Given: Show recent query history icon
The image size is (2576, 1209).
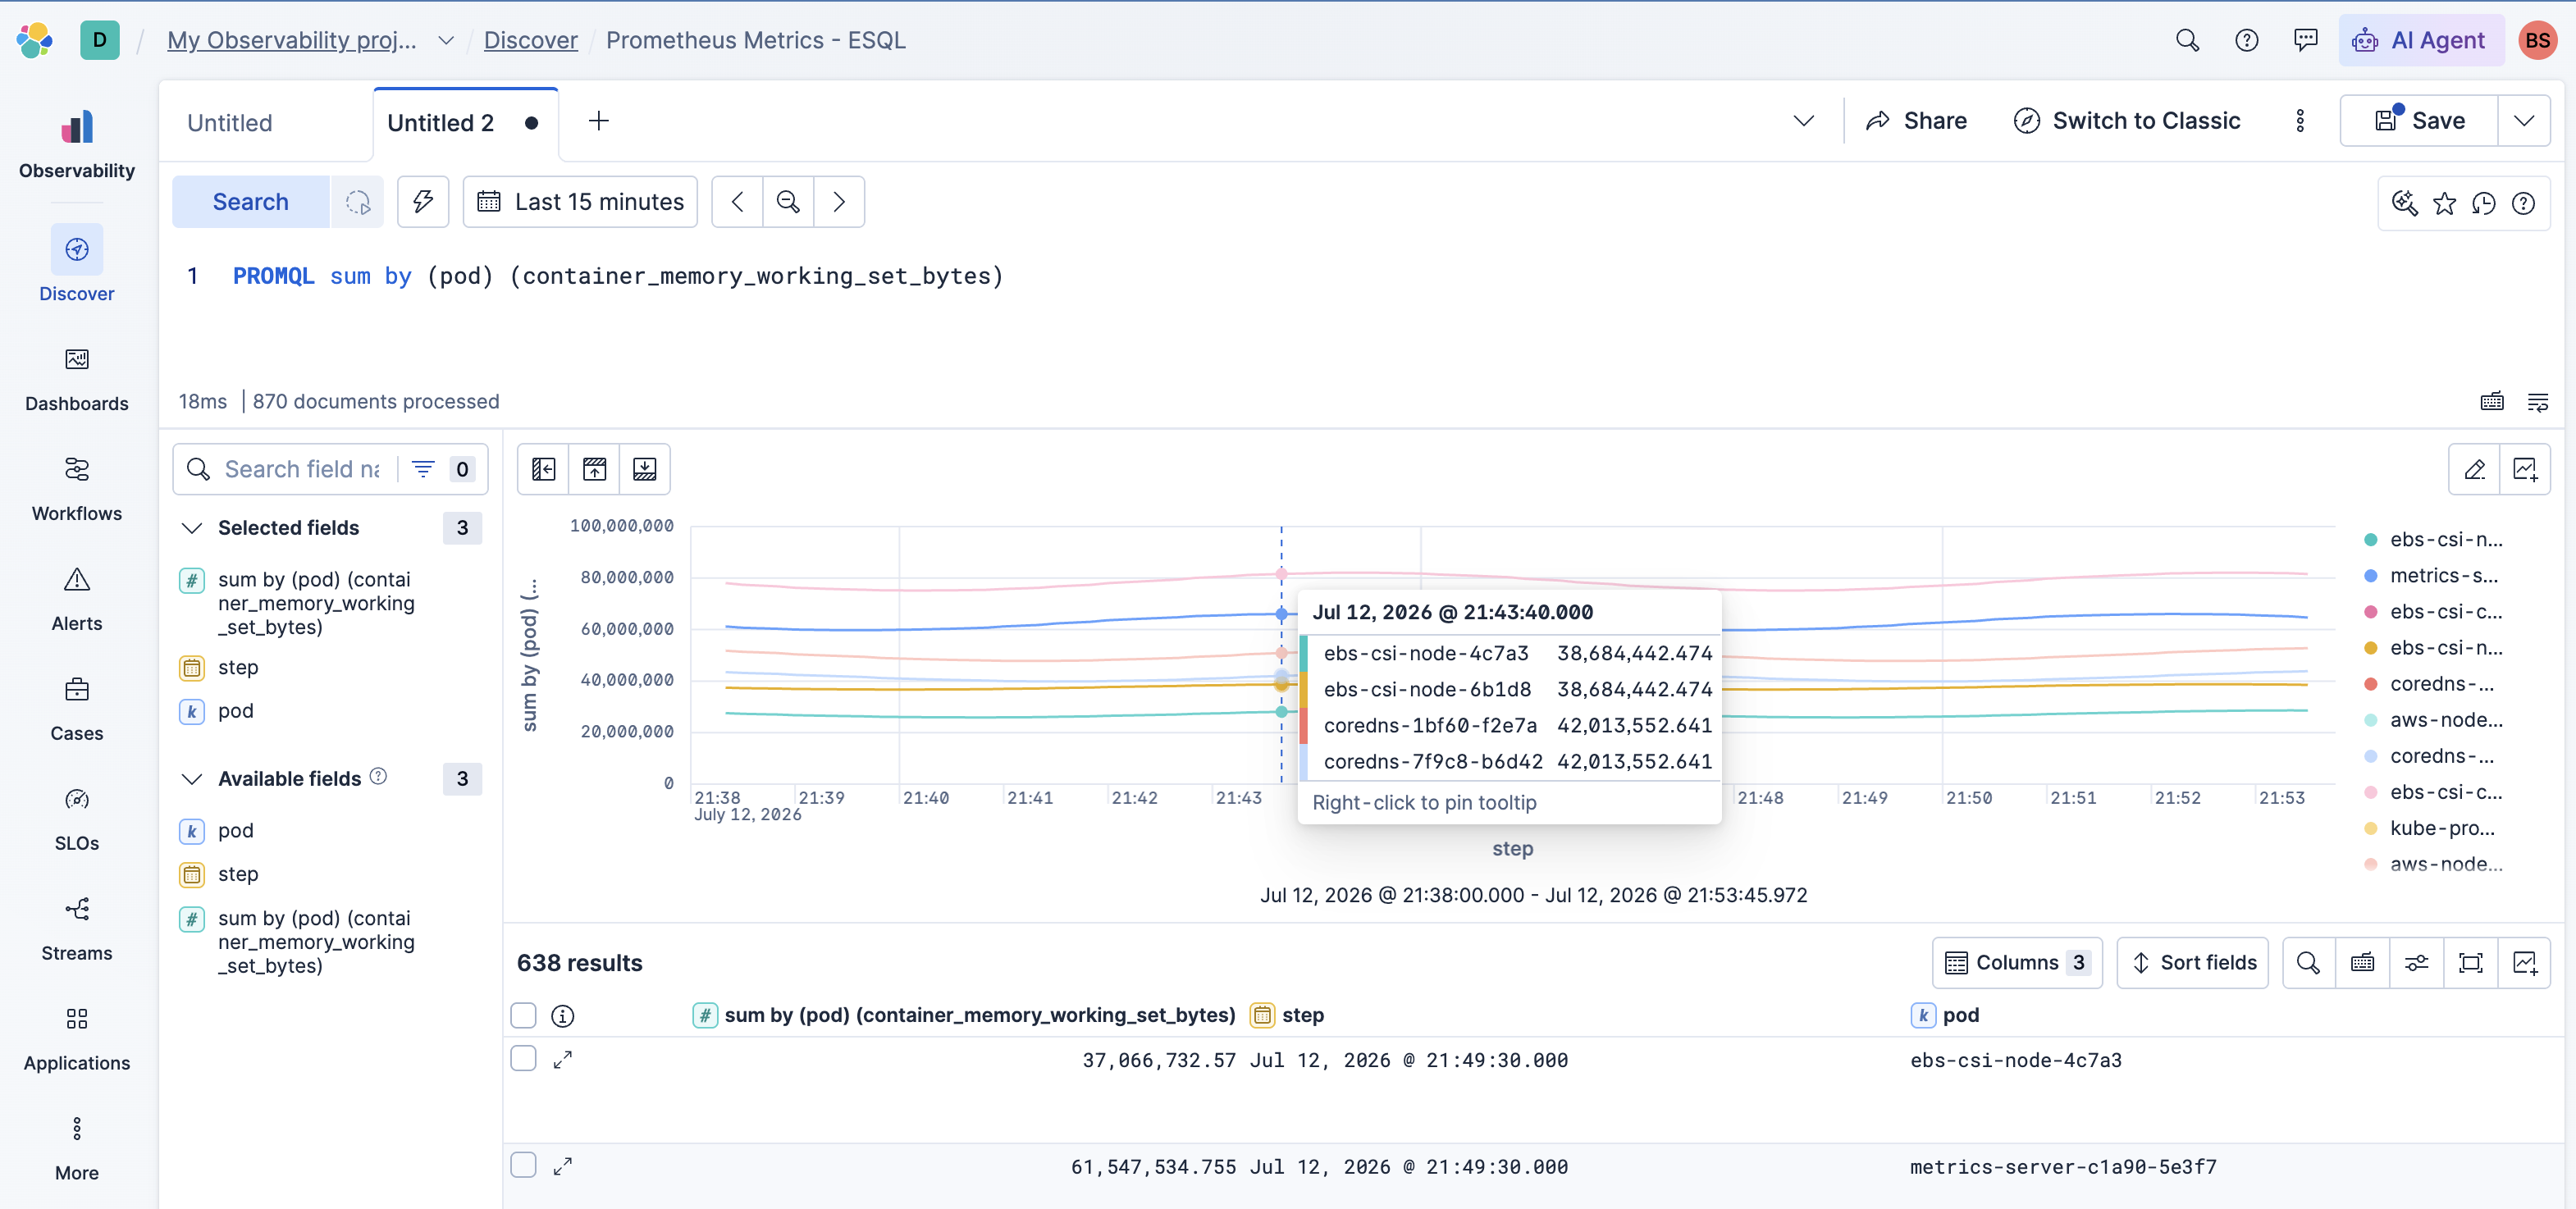Looking at the screenshot, I should [2484, 204].
